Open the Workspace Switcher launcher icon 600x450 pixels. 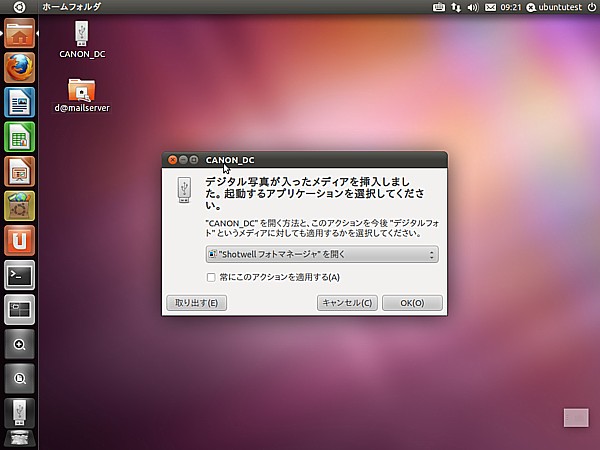20,310
